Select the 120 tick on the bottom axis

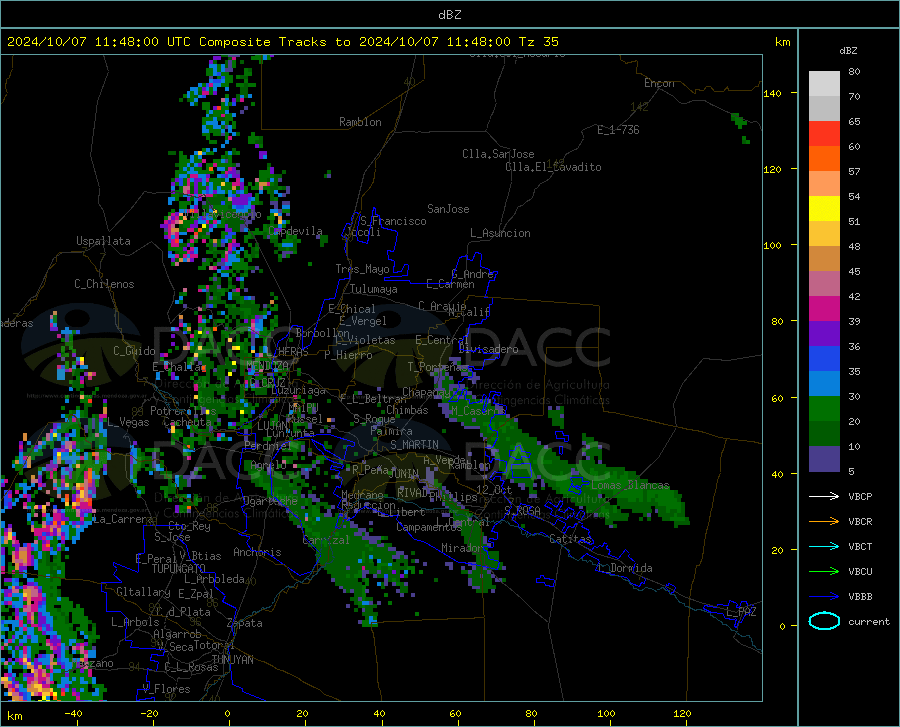[x=682, y=713]
